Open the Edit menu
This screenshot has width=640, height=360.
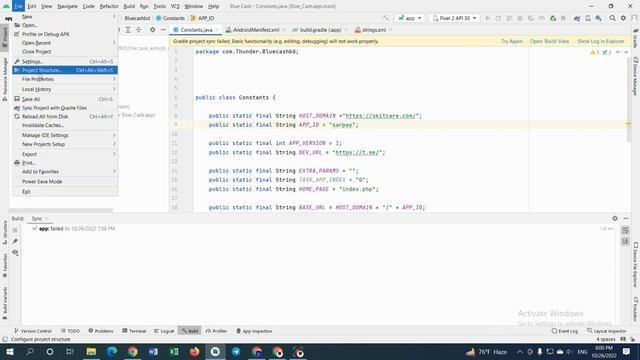coord(32,6)
